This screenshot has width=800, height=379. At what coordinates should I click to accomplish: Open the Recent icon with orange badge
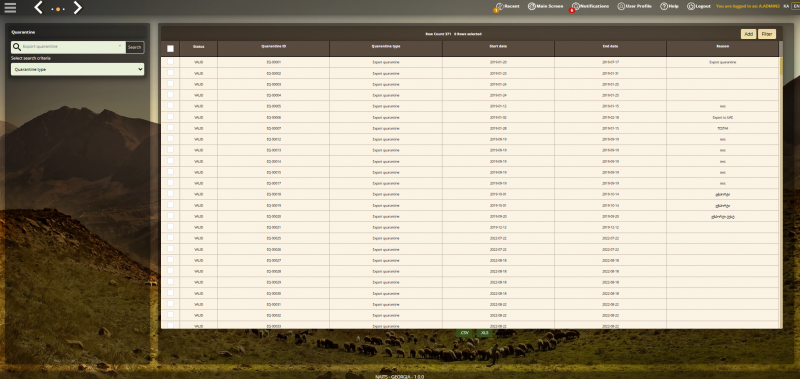[499, 7]
